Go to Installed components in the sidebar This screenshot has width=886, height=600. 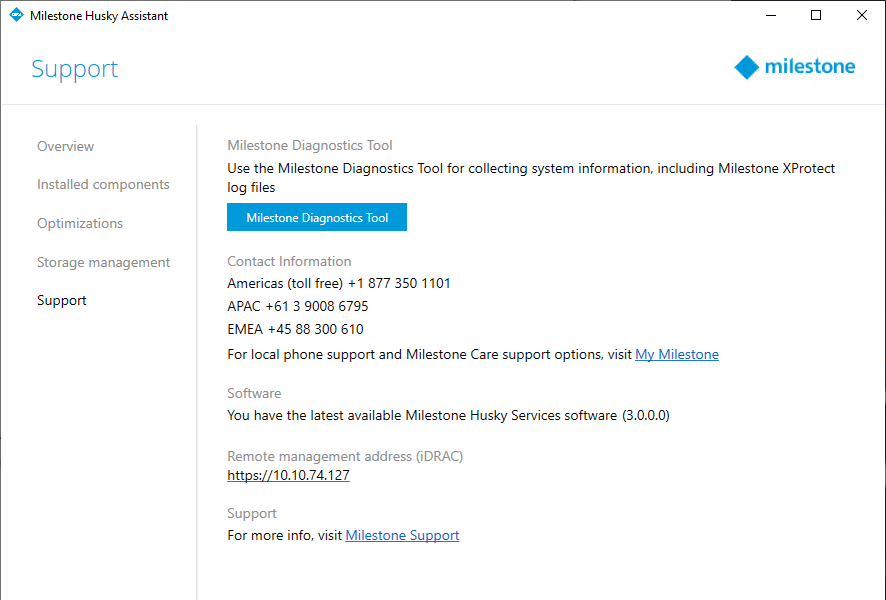(x=103, y=184)
